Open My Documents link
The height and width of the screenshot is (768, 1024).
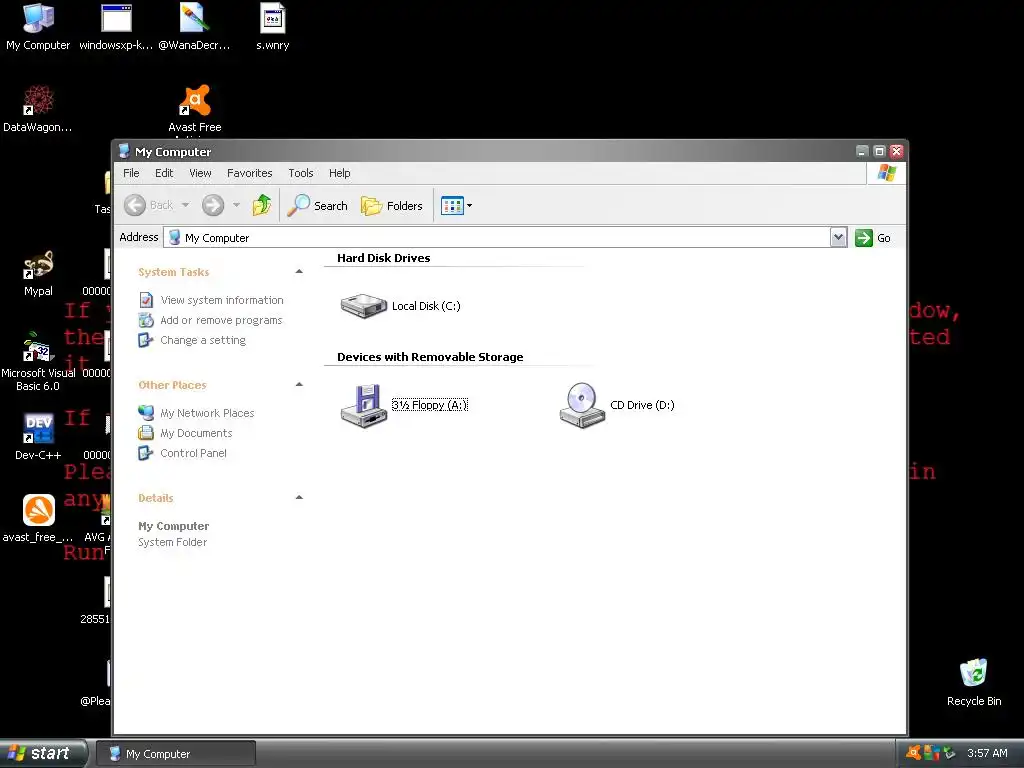(x=196, y=433)
